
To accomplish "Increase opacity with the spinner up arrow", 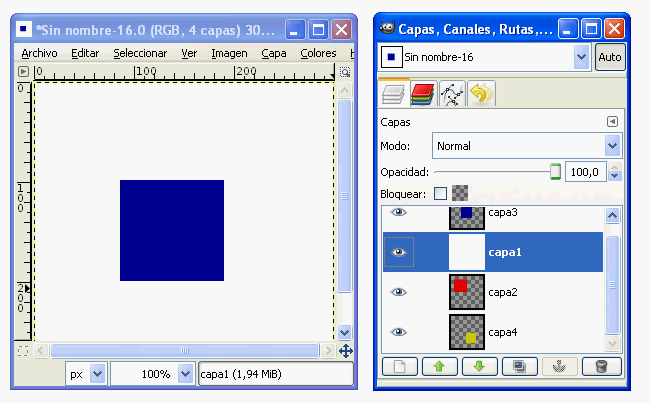I will coord(614,167).
